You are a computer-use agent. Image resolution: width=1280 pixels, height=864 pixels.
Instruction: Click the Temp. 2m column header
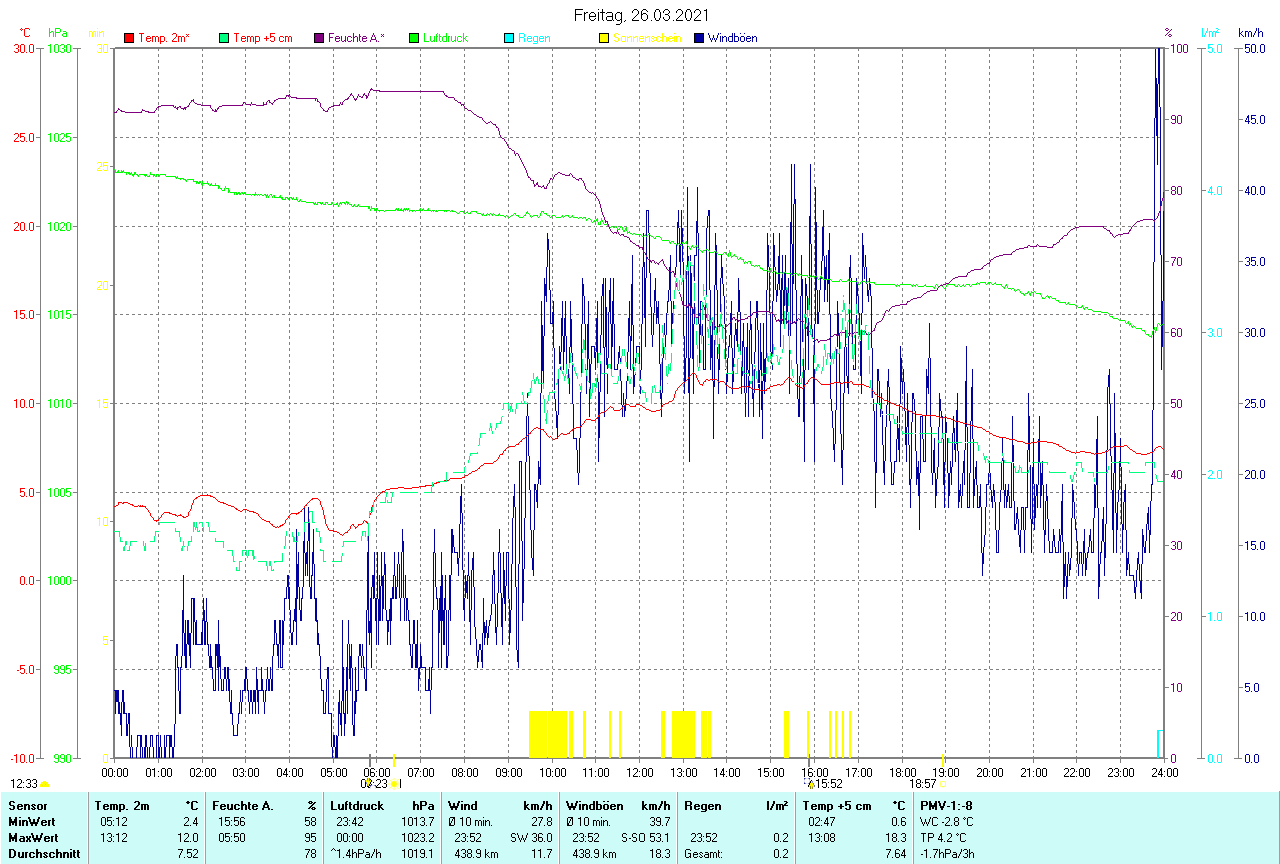coord(122,806)
